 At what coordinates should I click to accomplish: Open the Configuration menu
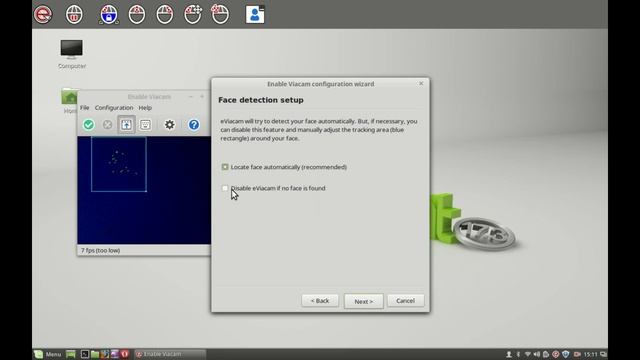point(114,108)
